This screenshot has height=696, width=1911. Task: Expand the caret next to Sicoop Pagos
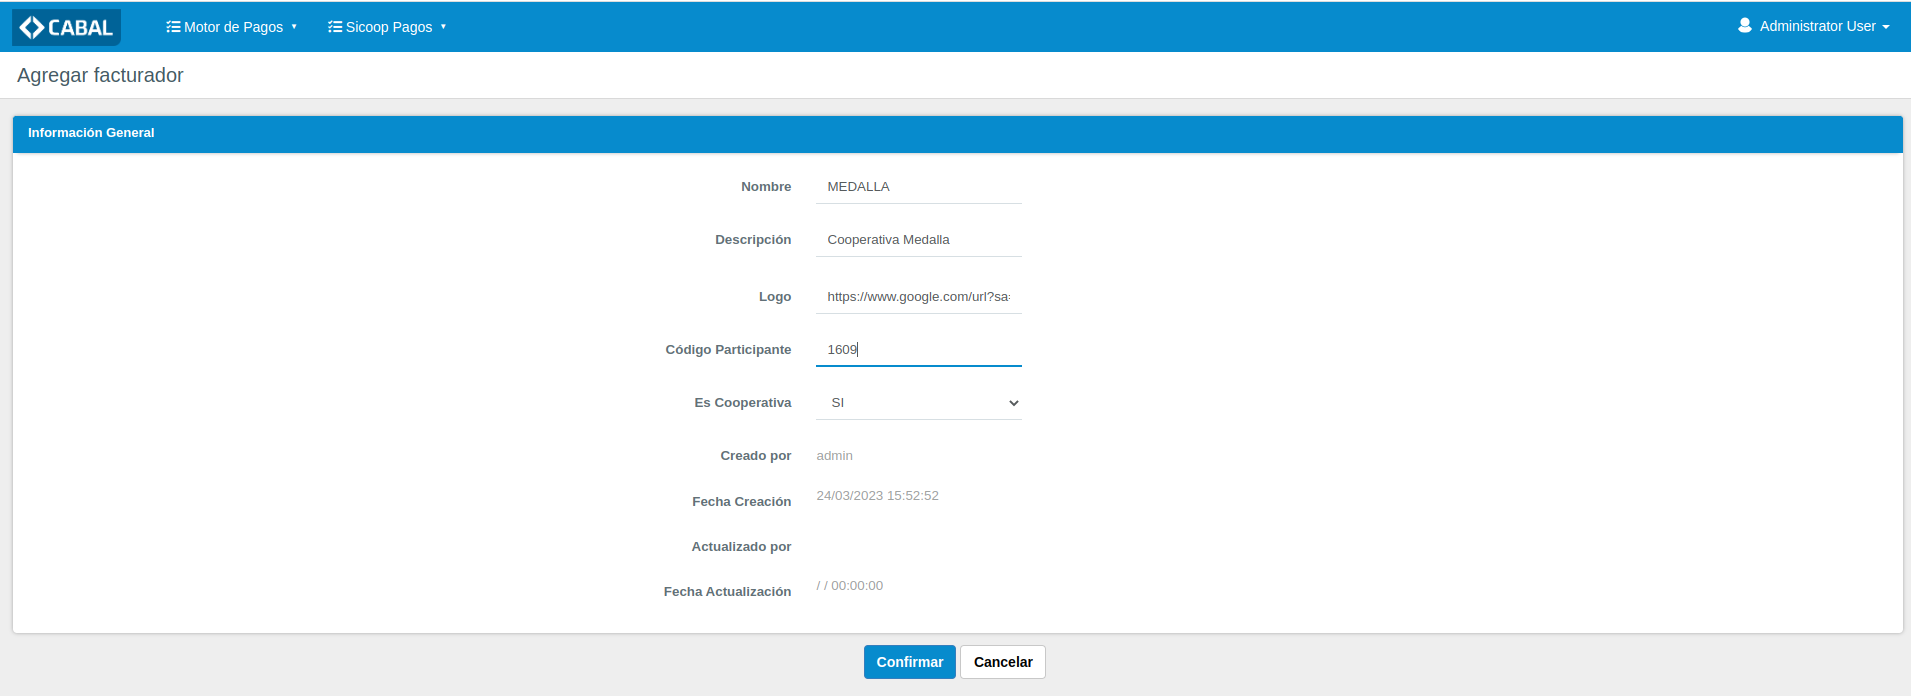pyautogui.click(x=443, y=27)
